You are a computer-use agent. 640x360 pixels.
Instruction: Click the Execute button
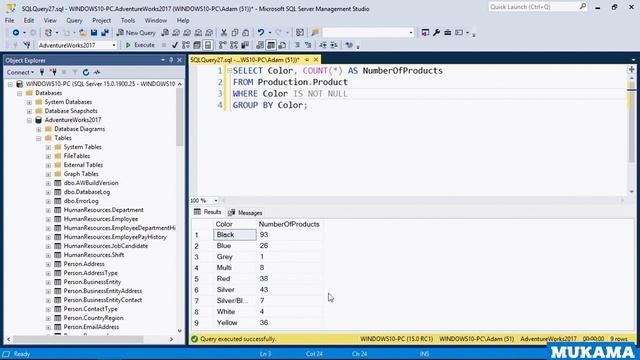(x=140, y=45)
